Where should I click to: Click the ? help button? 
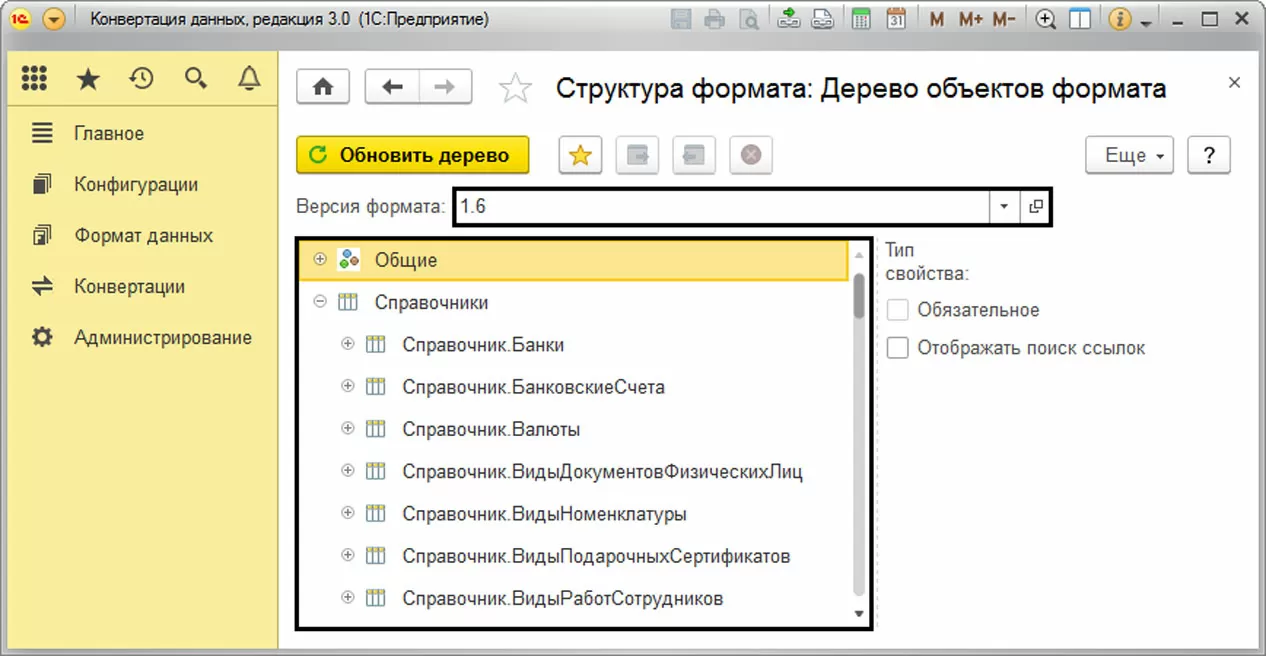coord(1209,155)
